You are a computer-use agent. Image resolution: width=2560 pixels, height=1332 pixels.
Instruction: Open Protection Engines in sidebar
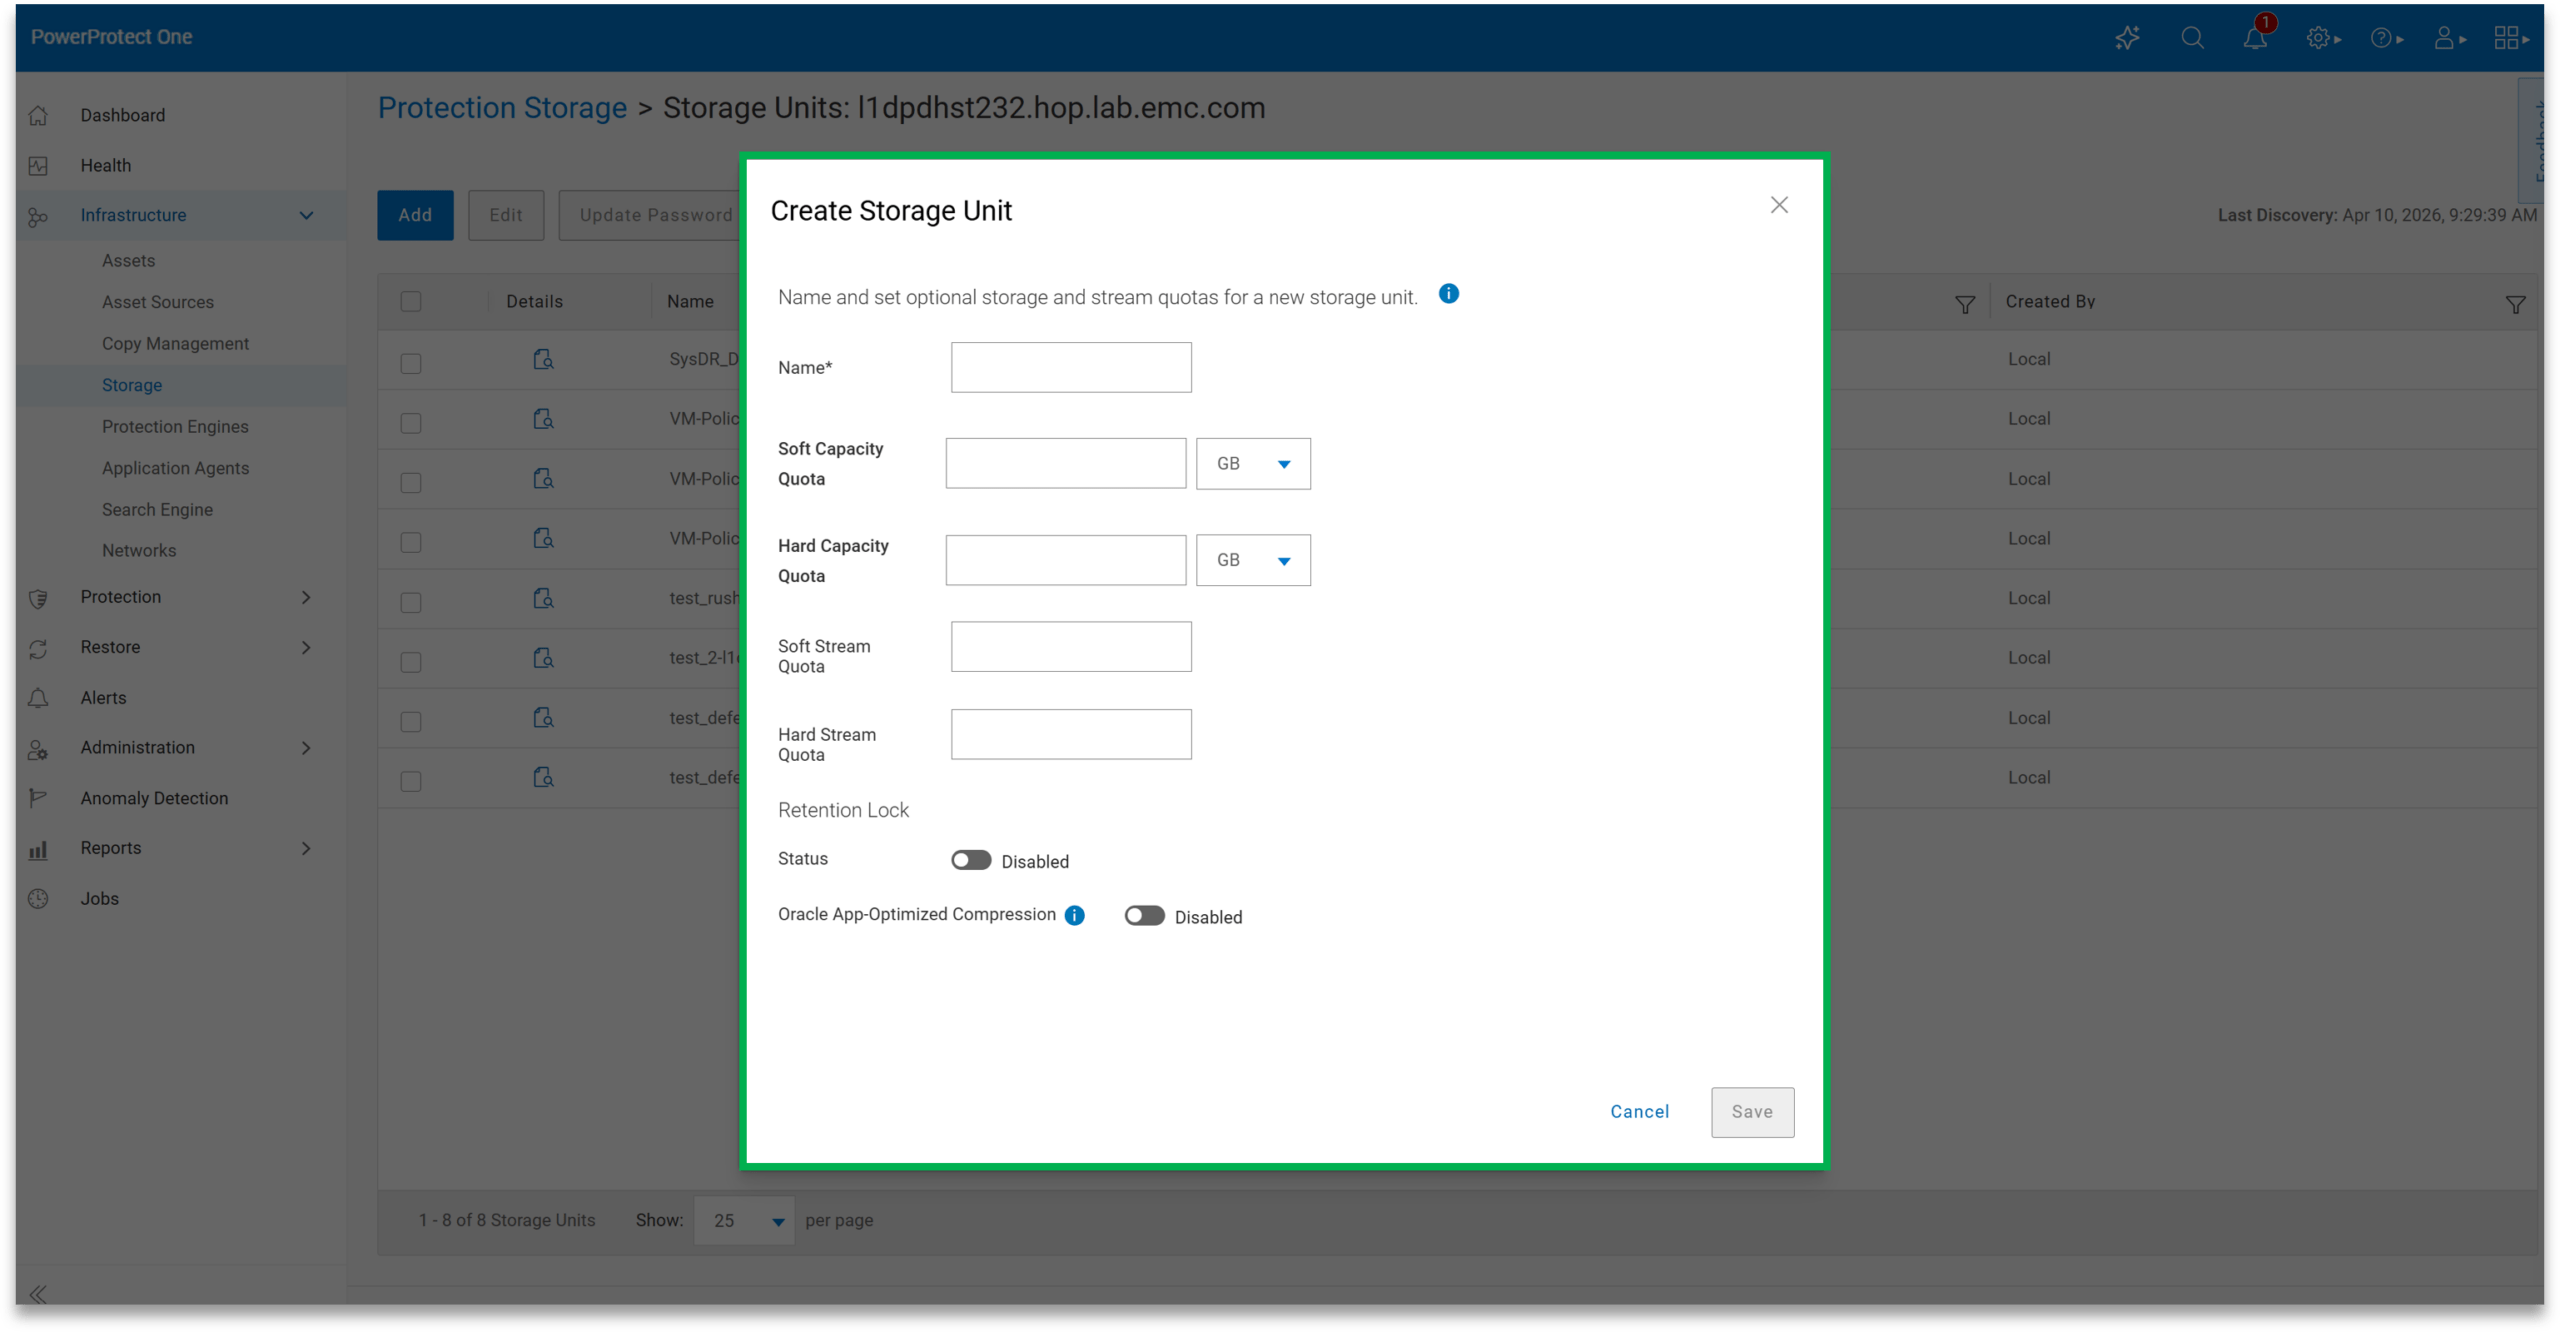[x=175, y=426]
